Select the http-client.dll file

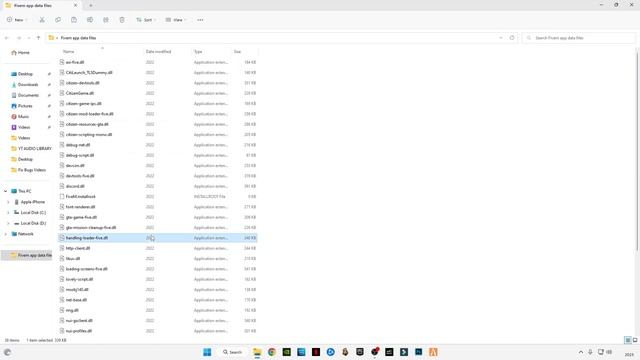coord(78,249)
